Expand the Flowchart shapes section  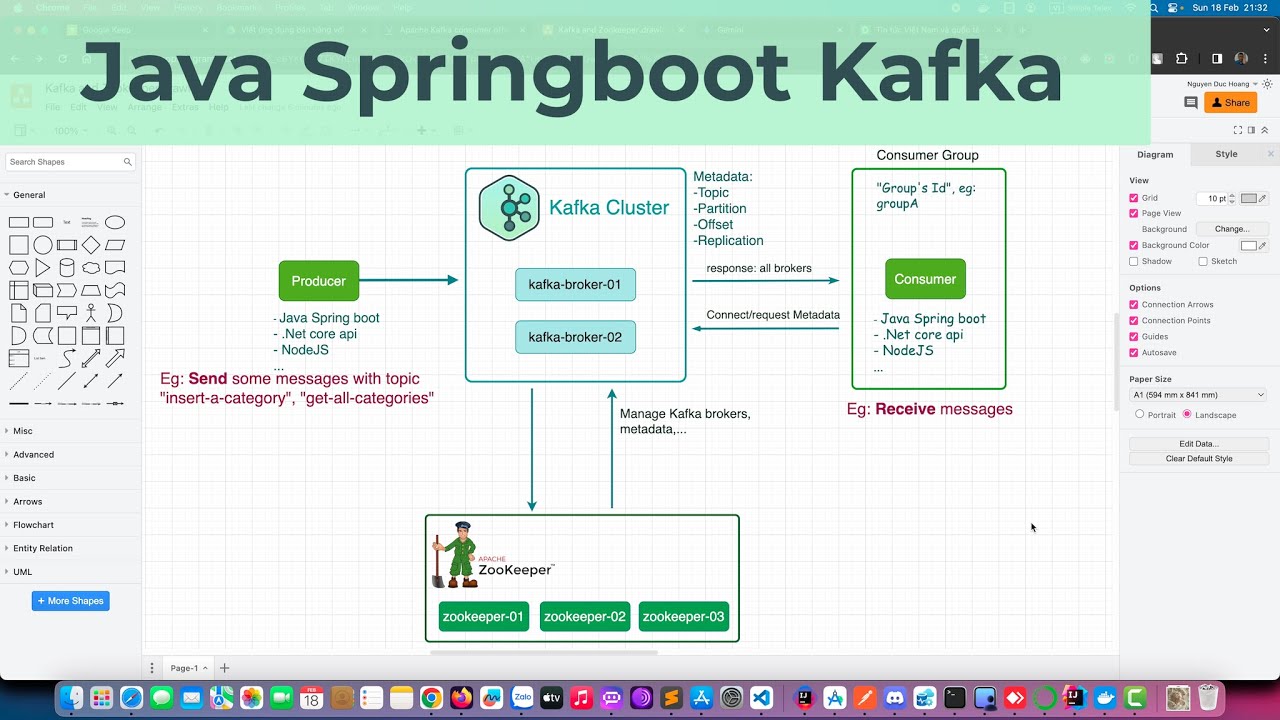70,525
